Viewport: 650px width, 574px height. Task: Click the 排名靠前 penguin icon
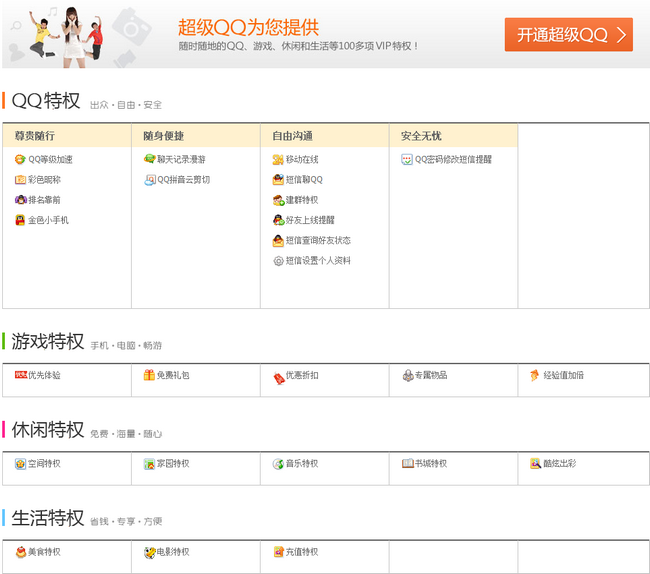tap(20, 200)
